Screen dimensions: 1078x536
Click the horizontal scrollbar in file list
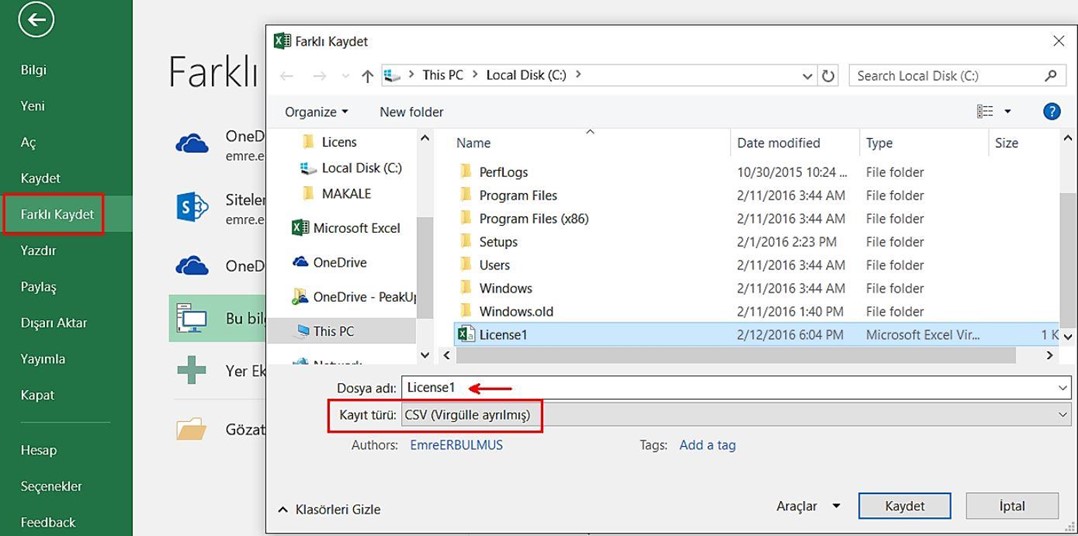coord(735,355)
